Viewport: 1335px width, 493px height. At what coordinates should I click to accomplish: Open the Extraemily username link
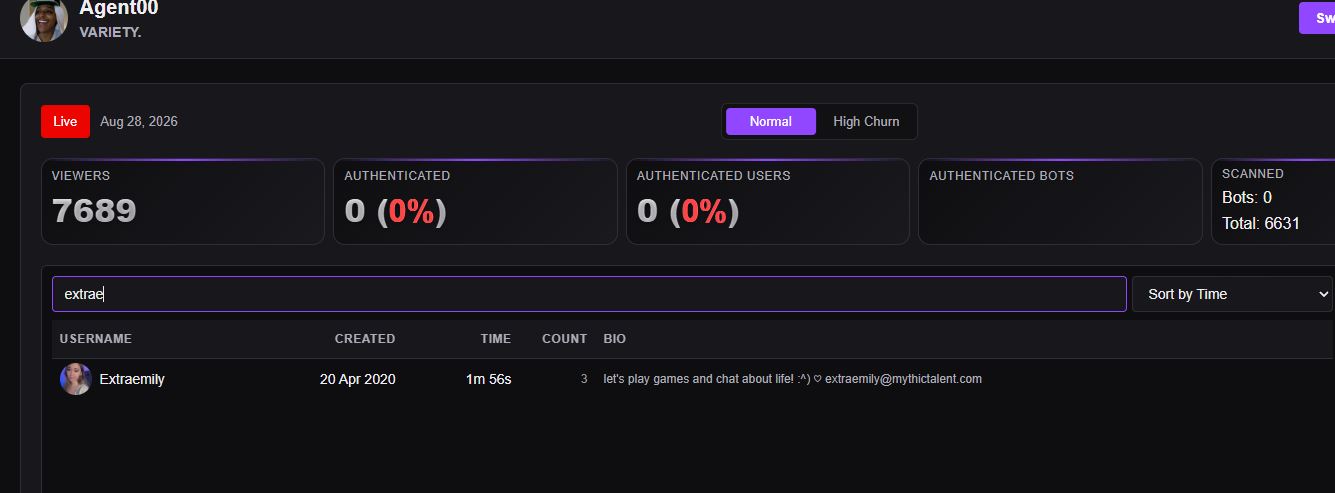tap(132, 379)
